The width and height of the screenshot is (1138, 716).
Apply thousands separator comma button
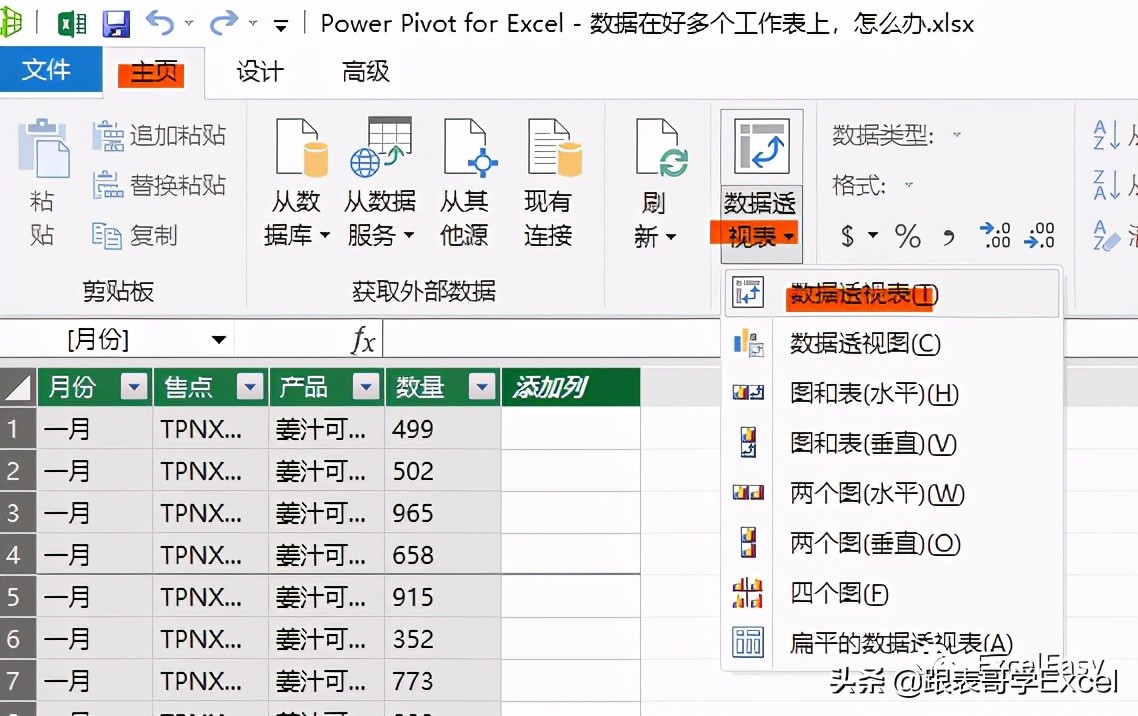click(x=949, y=236)
